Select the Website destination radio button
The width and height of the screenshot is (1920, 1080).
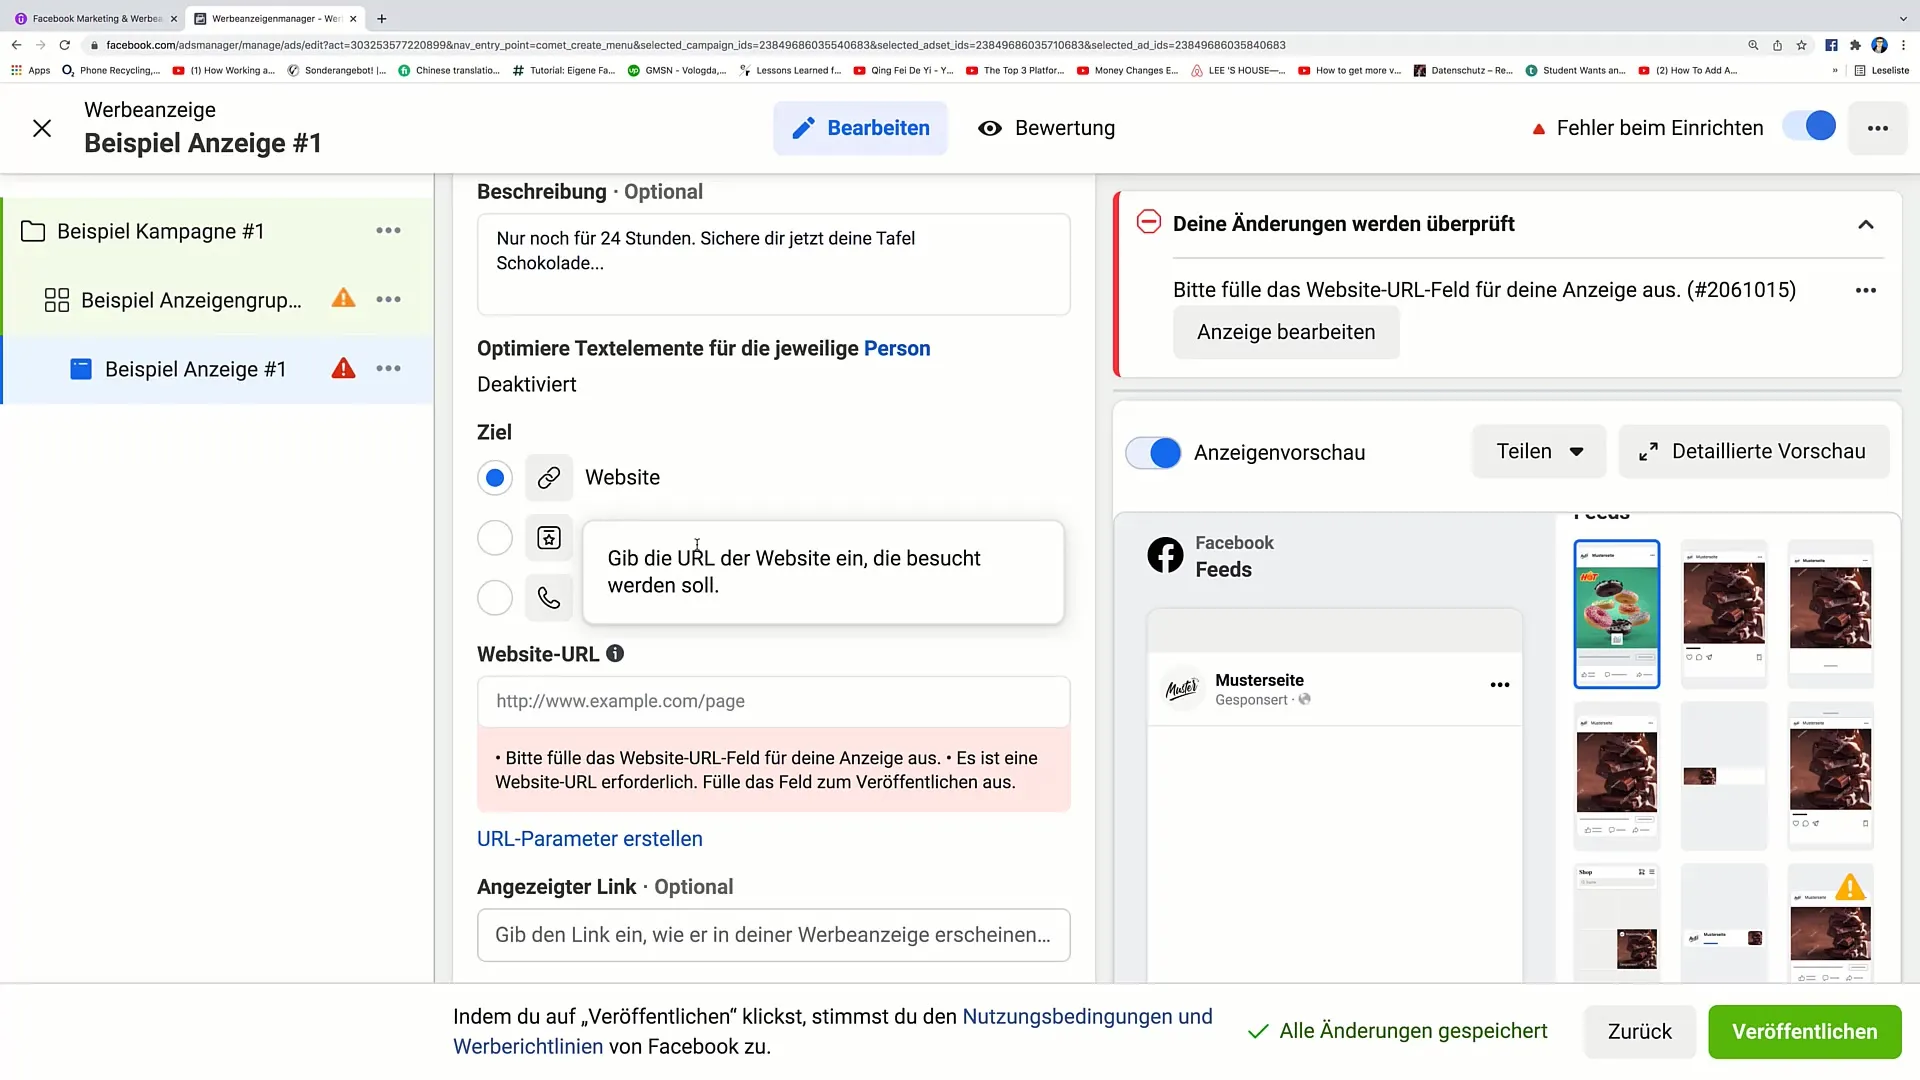coord(495,478)
